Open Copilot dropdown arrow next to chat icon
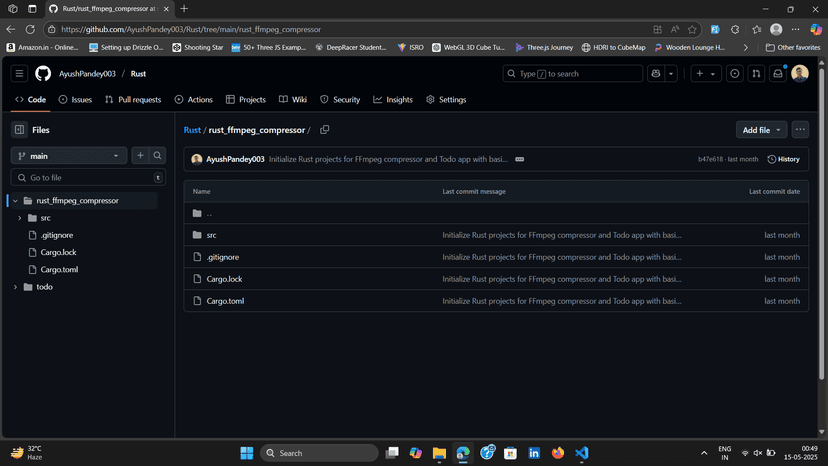 click(671, 73)
